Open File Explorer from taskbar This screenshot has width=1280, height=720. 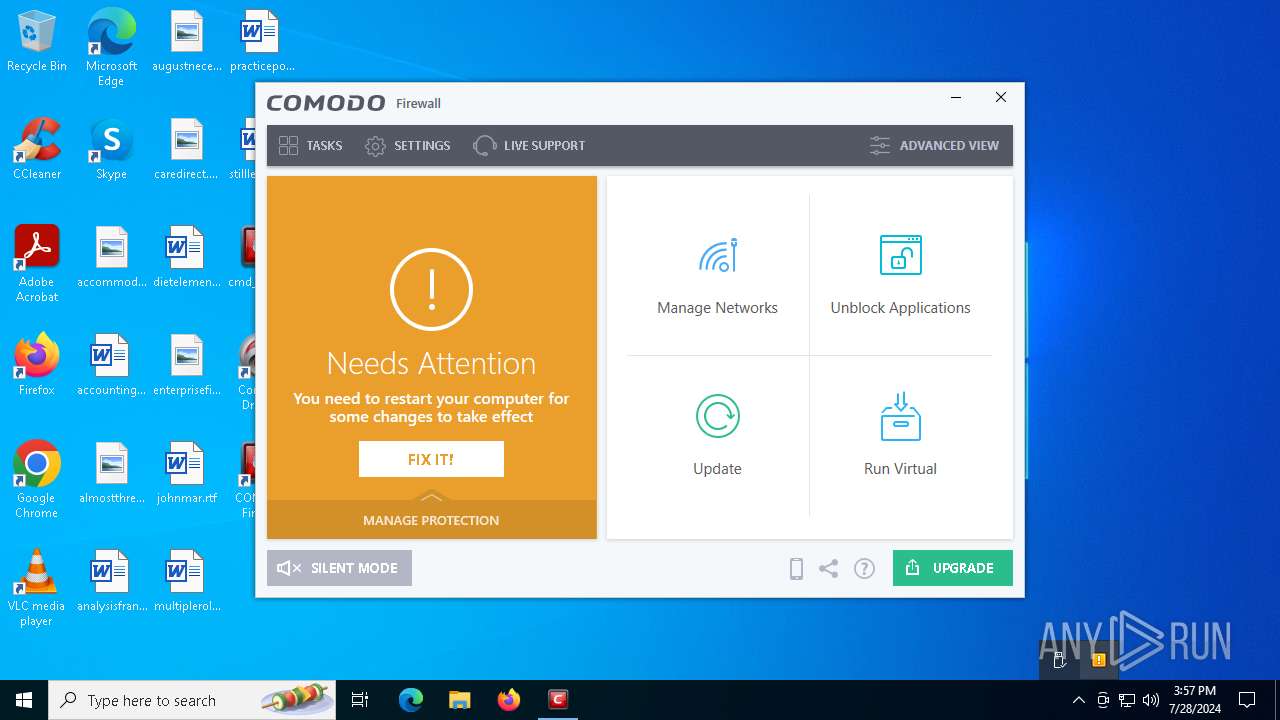459,700
